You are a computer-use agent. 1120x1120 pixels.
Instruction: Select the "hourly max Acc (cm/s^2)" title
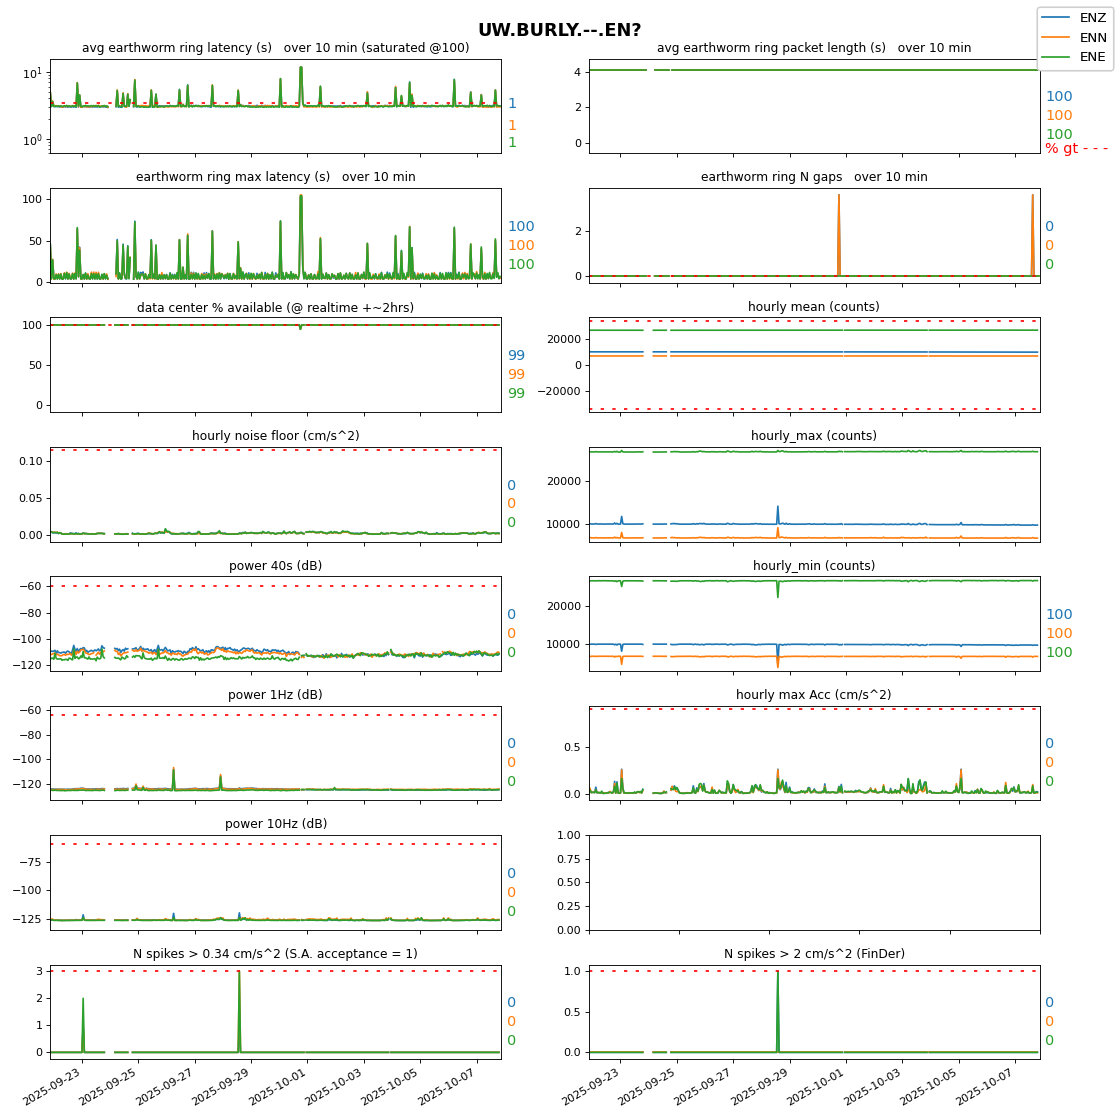[x=813, y=695]
